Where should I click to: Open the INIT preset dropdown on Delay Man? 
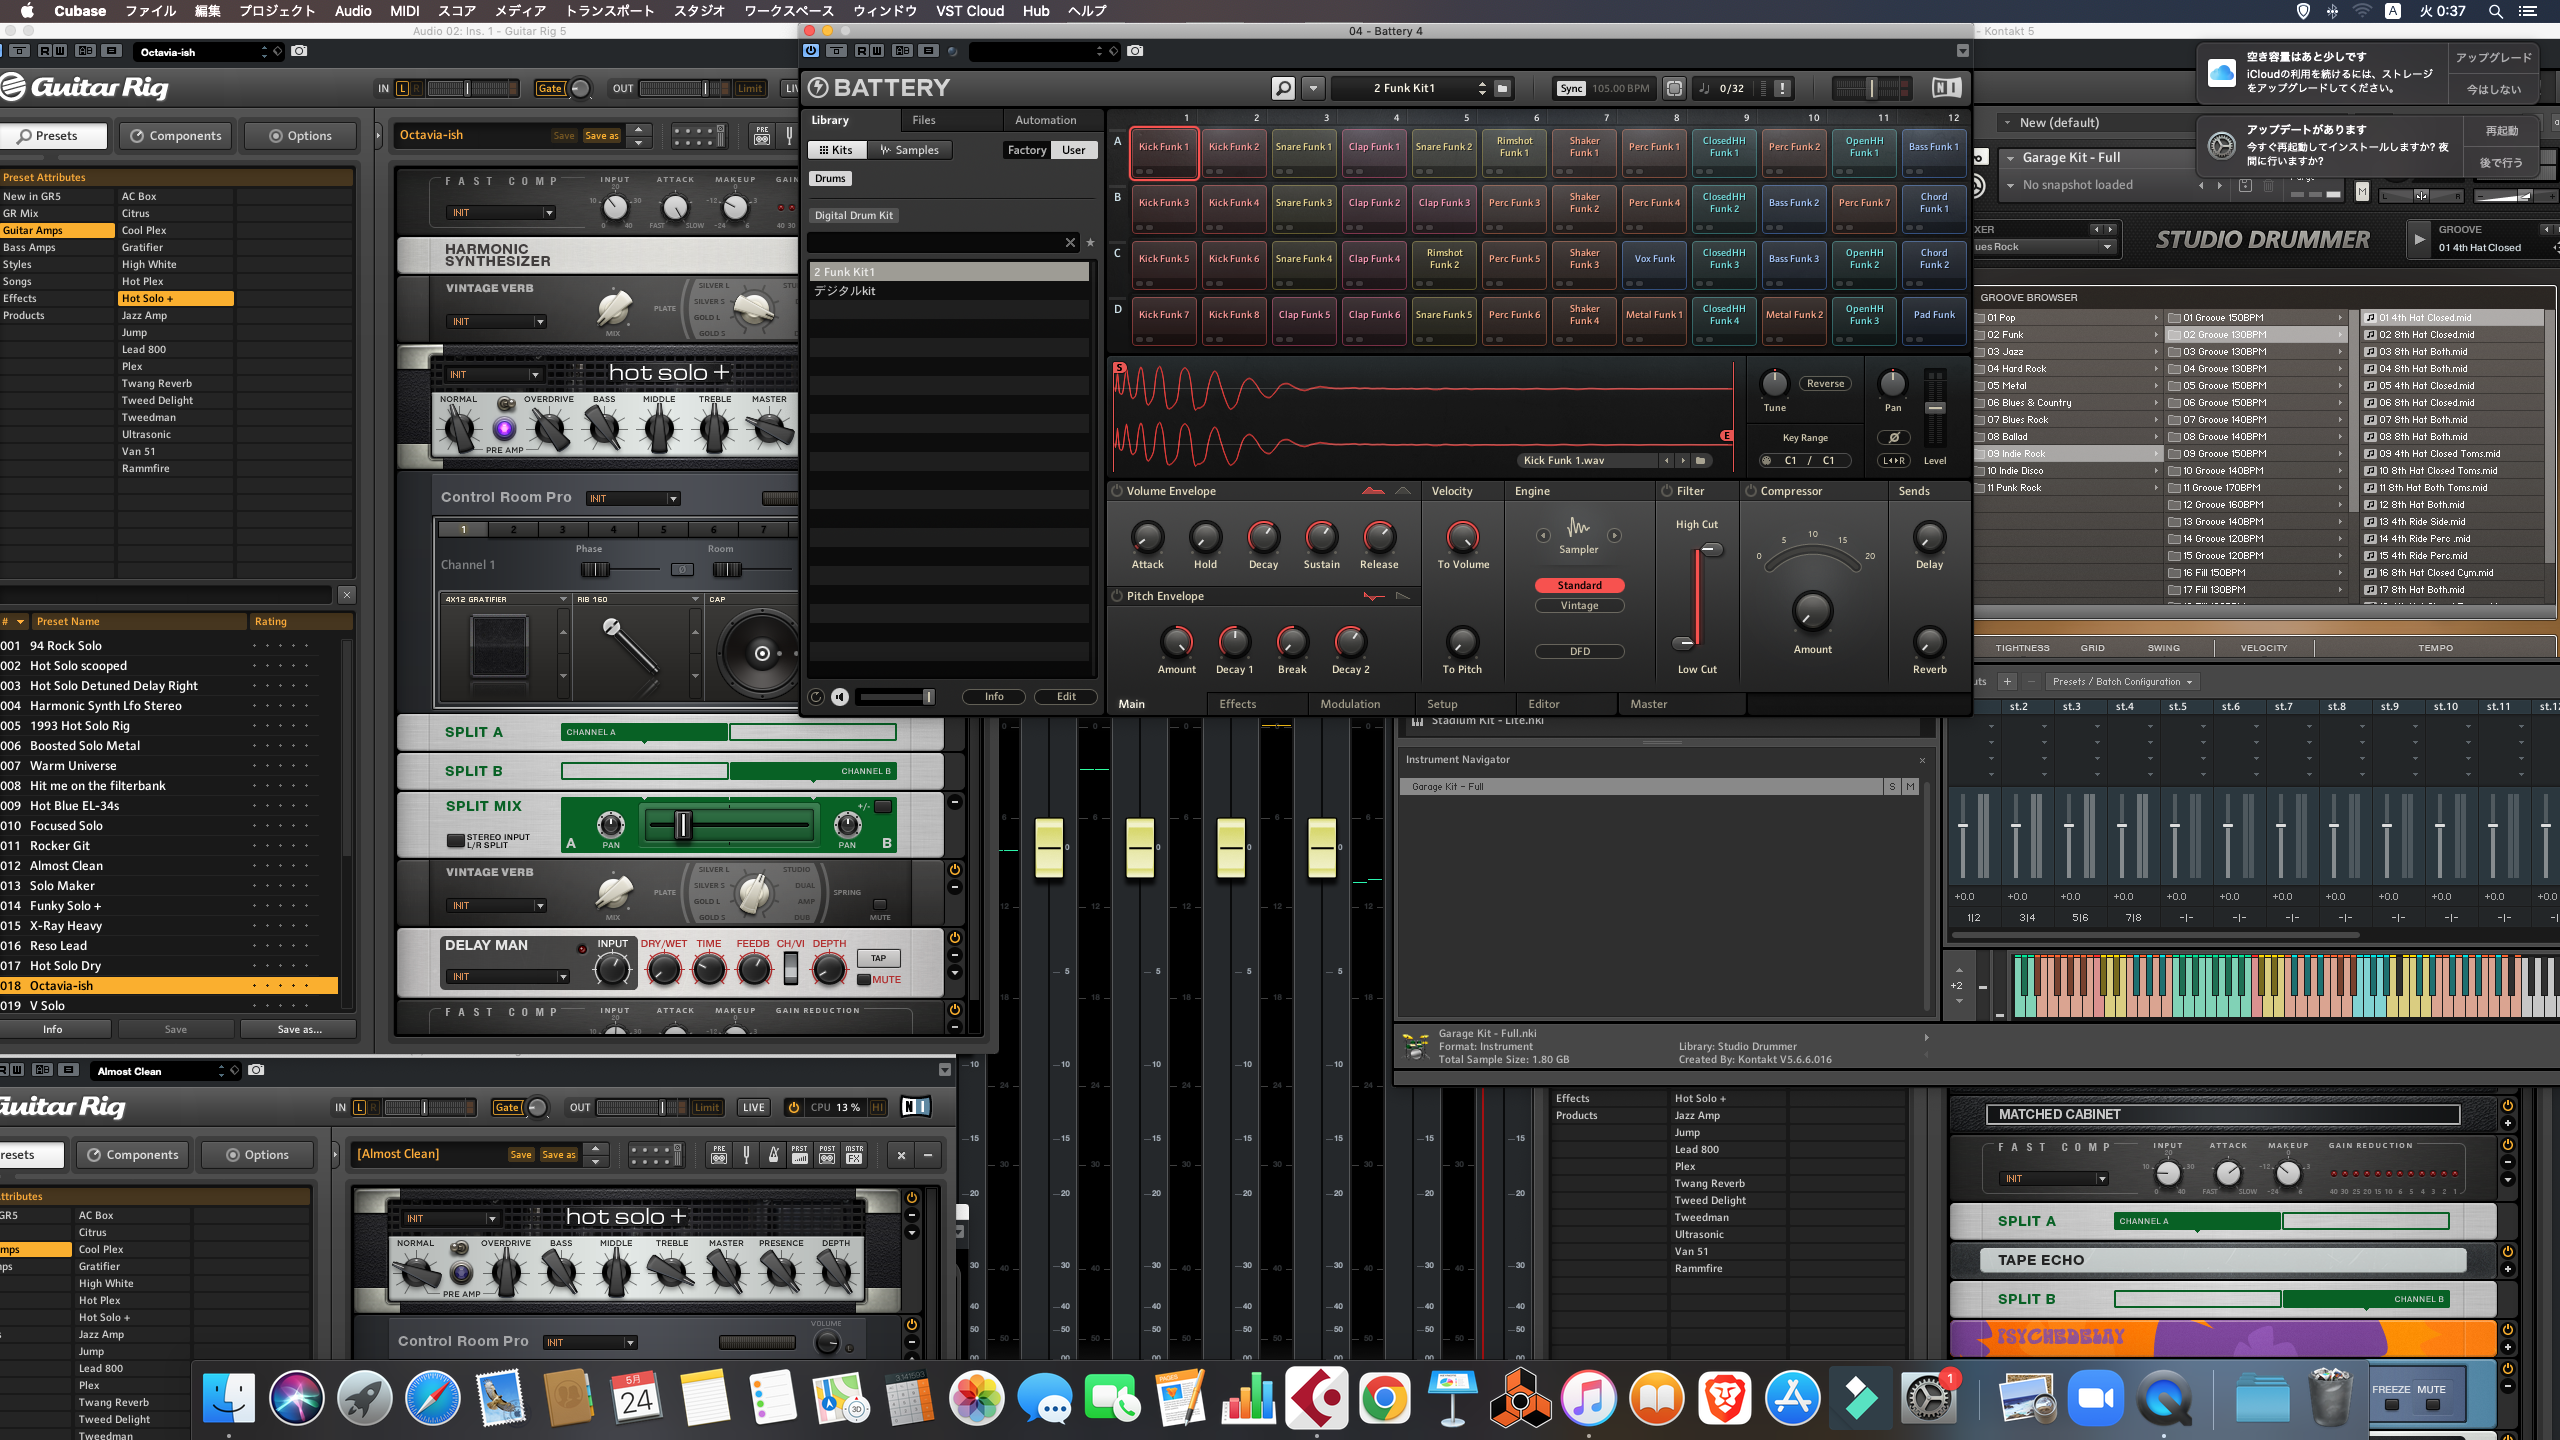click(506, 977)
